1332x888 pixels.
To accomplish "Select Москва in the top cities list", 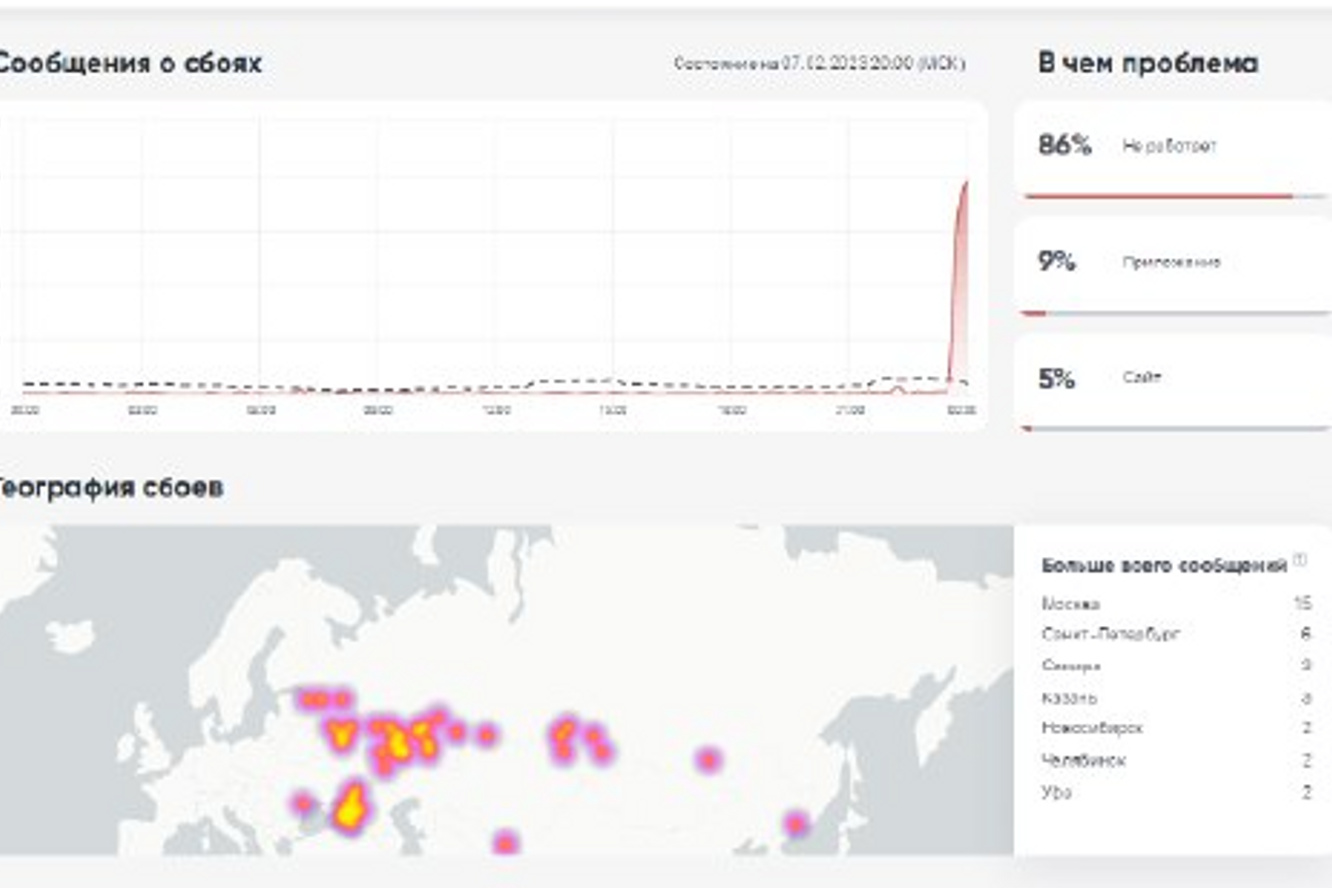I will pos(1071,604).
